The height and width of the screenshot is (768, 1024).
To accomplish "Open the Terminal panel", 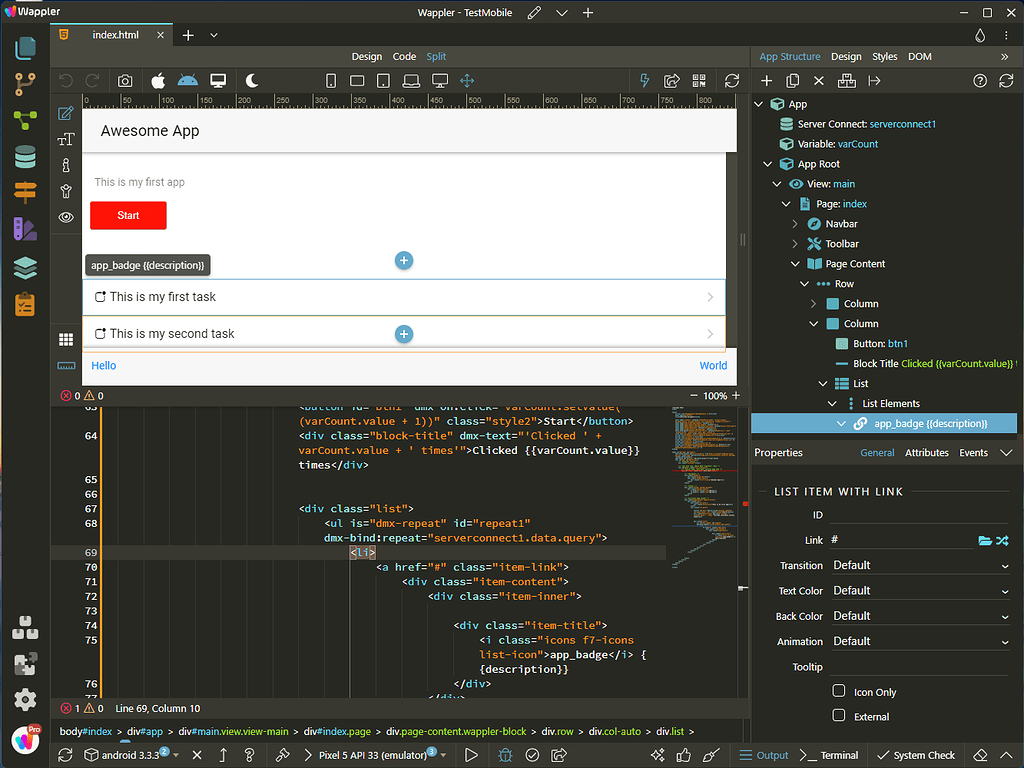I will [x=829, y=755].
